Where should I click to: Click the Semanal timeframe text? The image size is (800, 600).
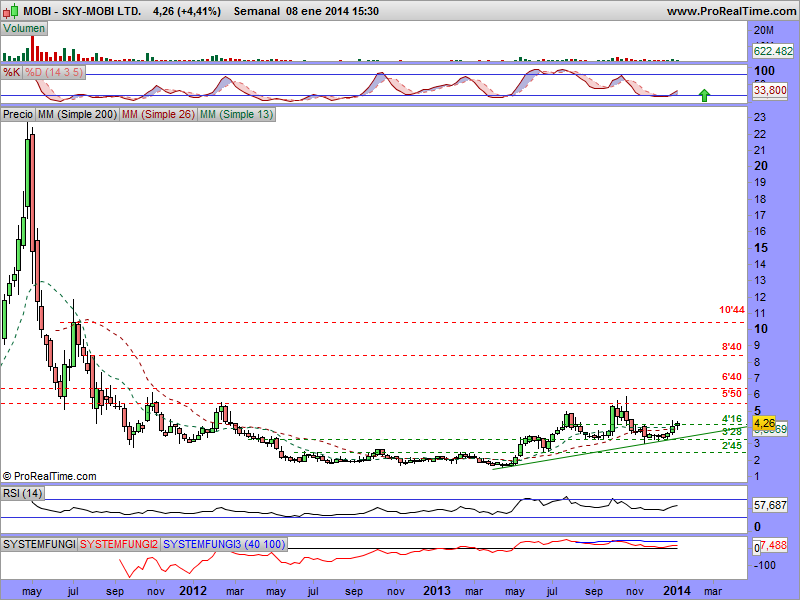(257, 11)
